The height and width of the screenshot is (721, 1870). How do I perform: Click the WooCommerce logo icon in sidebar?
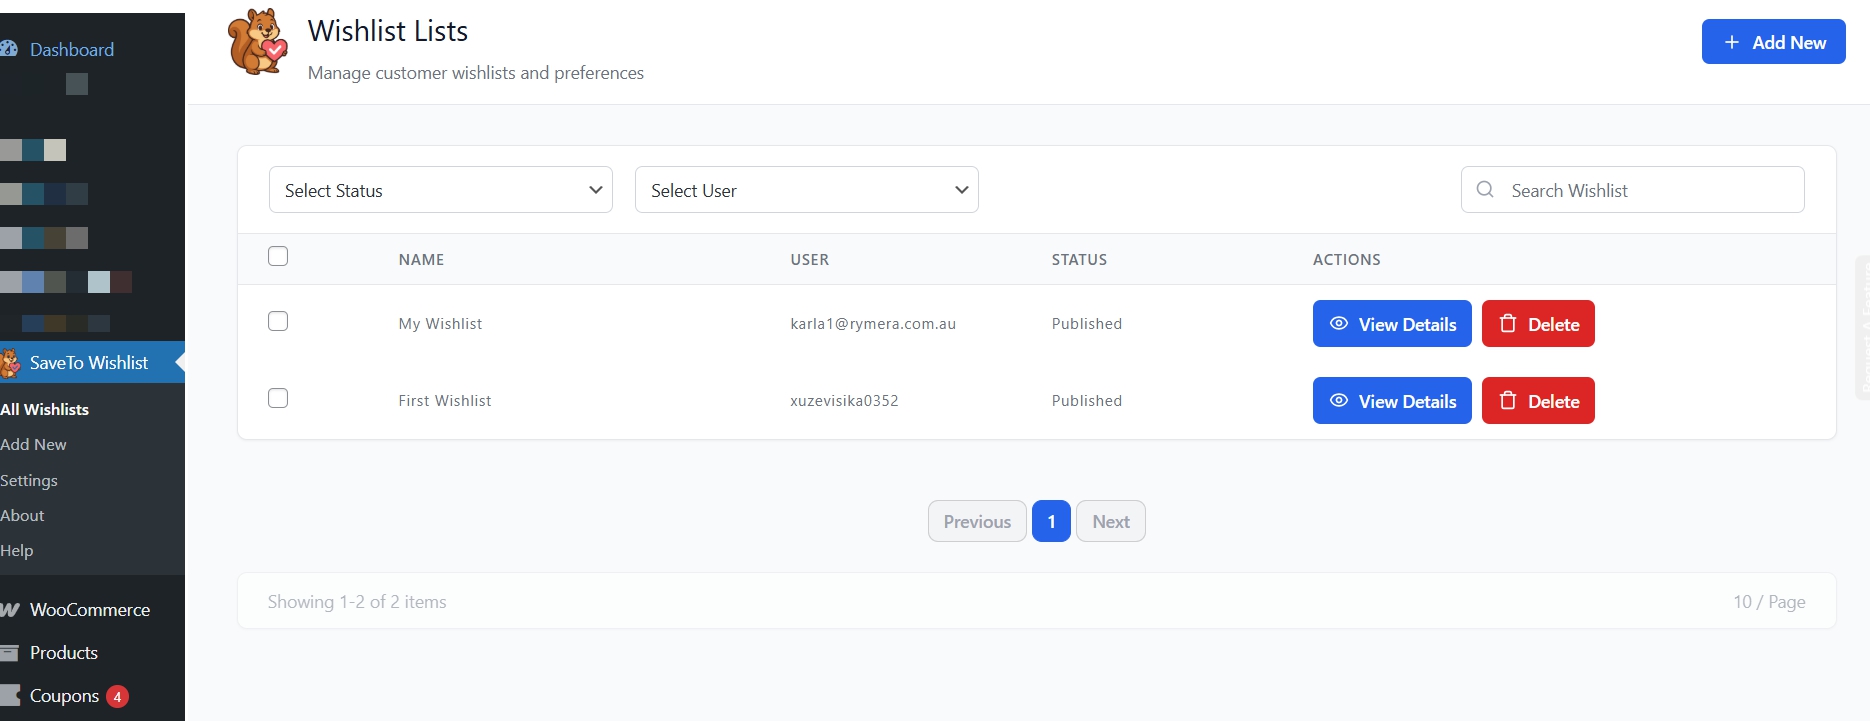click(x=10, y=610)
